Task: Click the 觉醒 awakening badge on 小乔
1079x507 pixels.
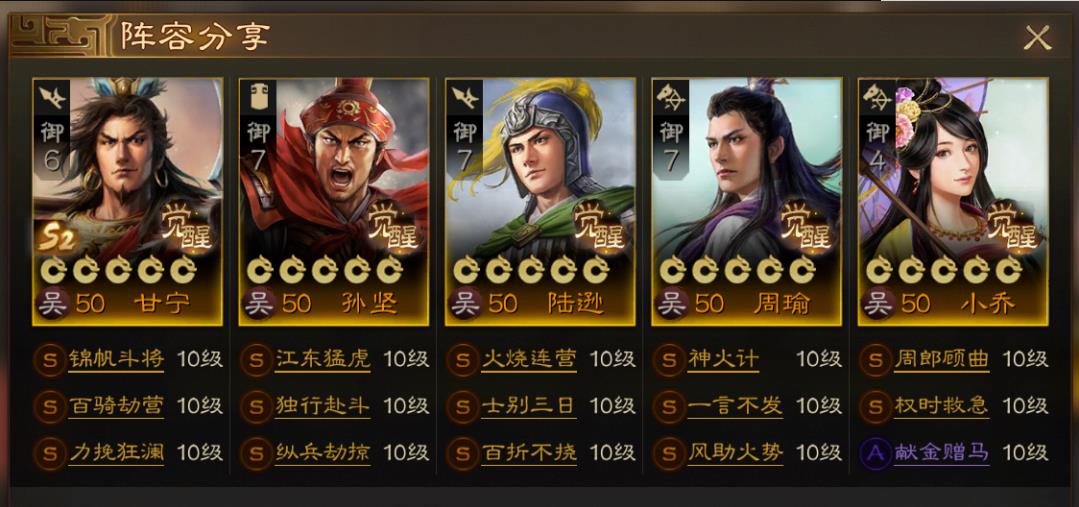Action: tap(1012, 225)
